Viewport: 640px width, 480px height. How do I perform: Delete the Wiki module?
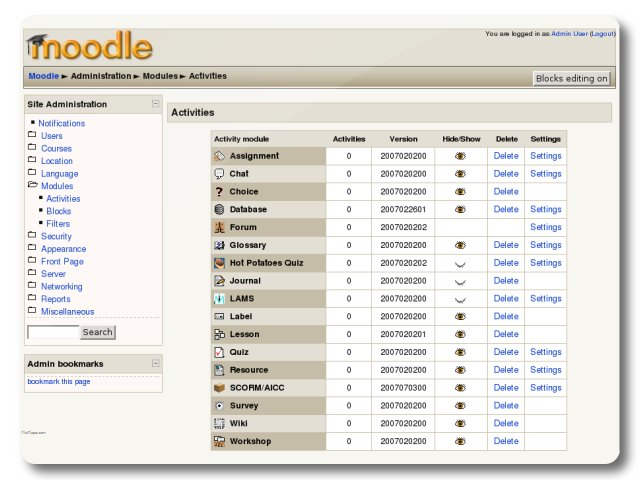click(x=506, y=423)
